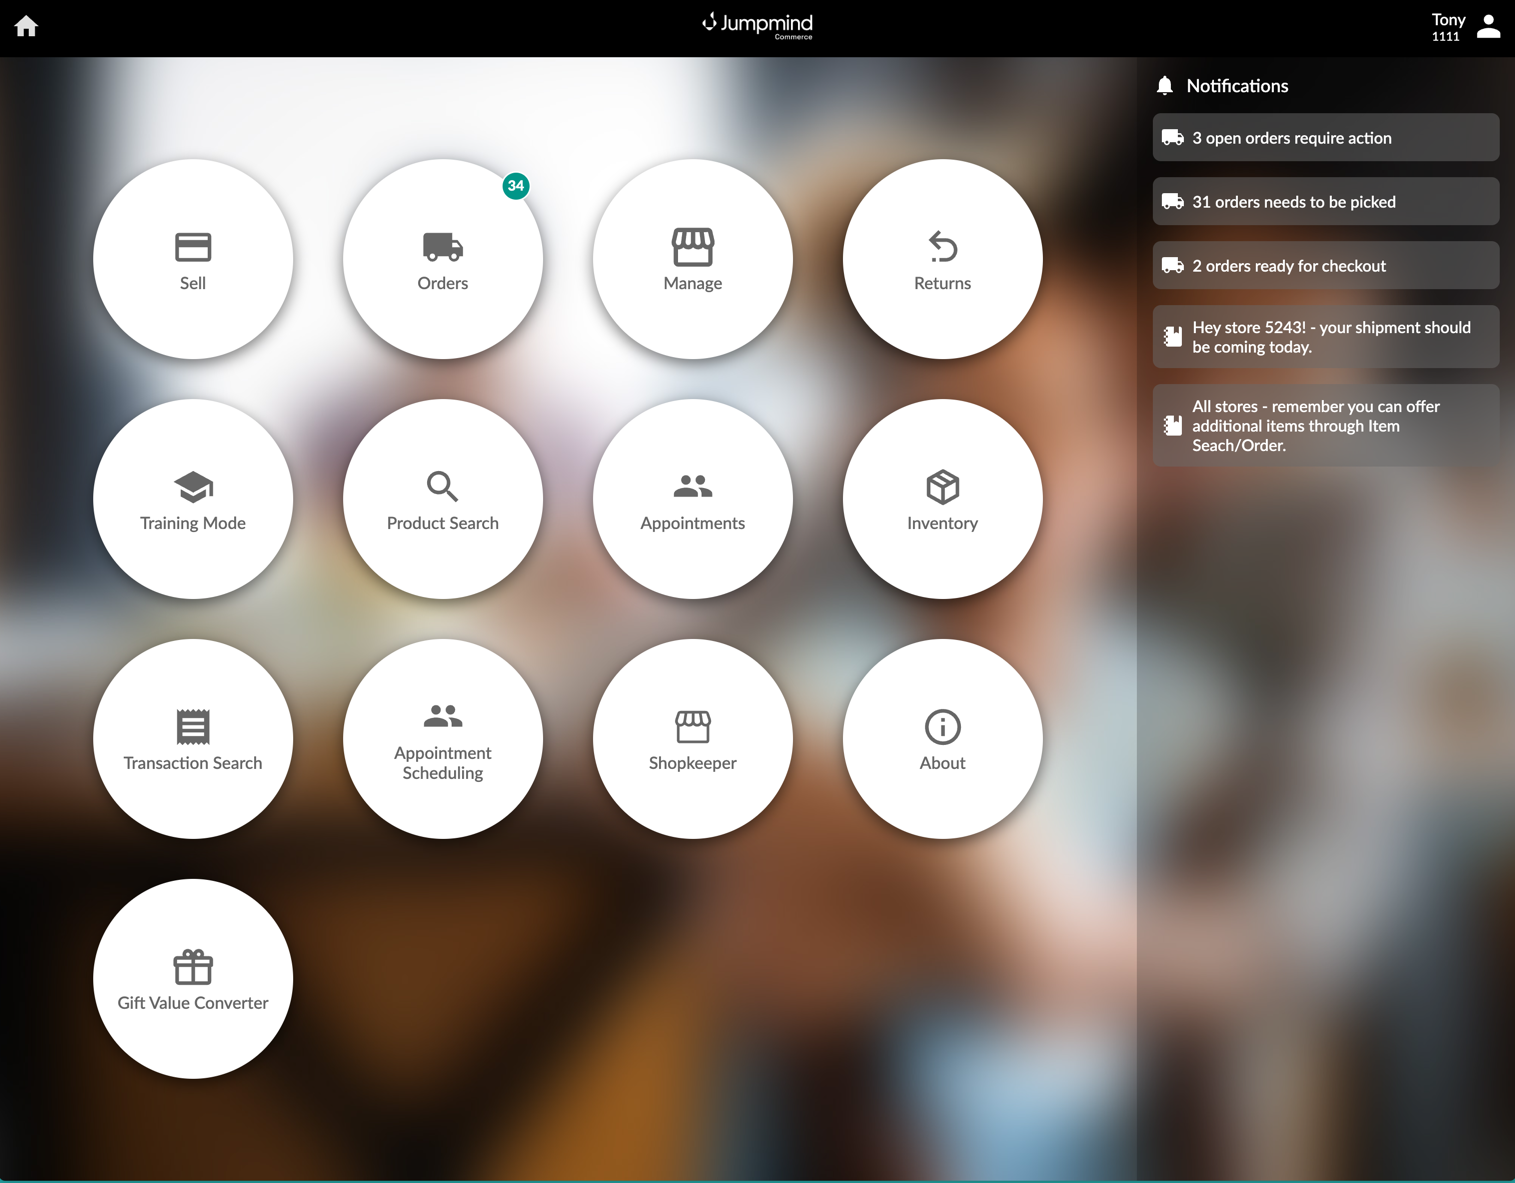Open the Sell tile
1515x1183 pixels.
pos(193,259)
